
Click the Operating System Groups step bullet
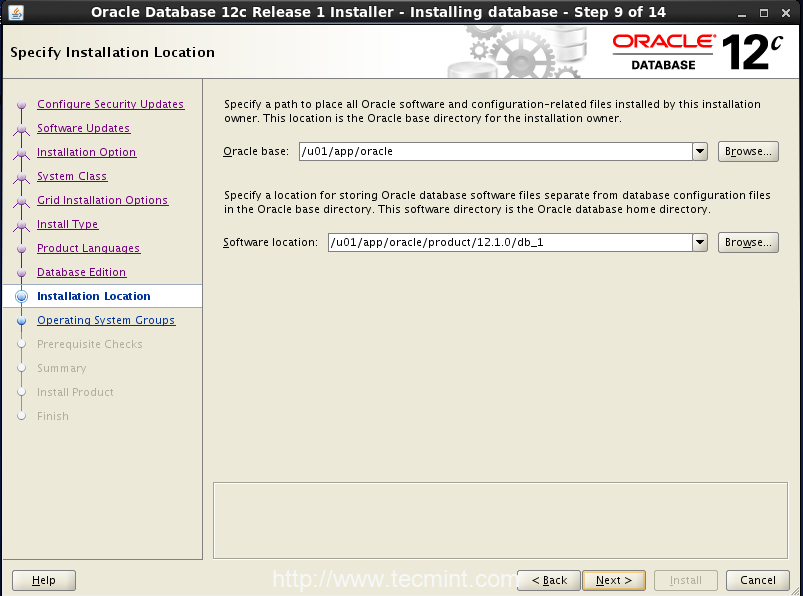tap(22, 321)
